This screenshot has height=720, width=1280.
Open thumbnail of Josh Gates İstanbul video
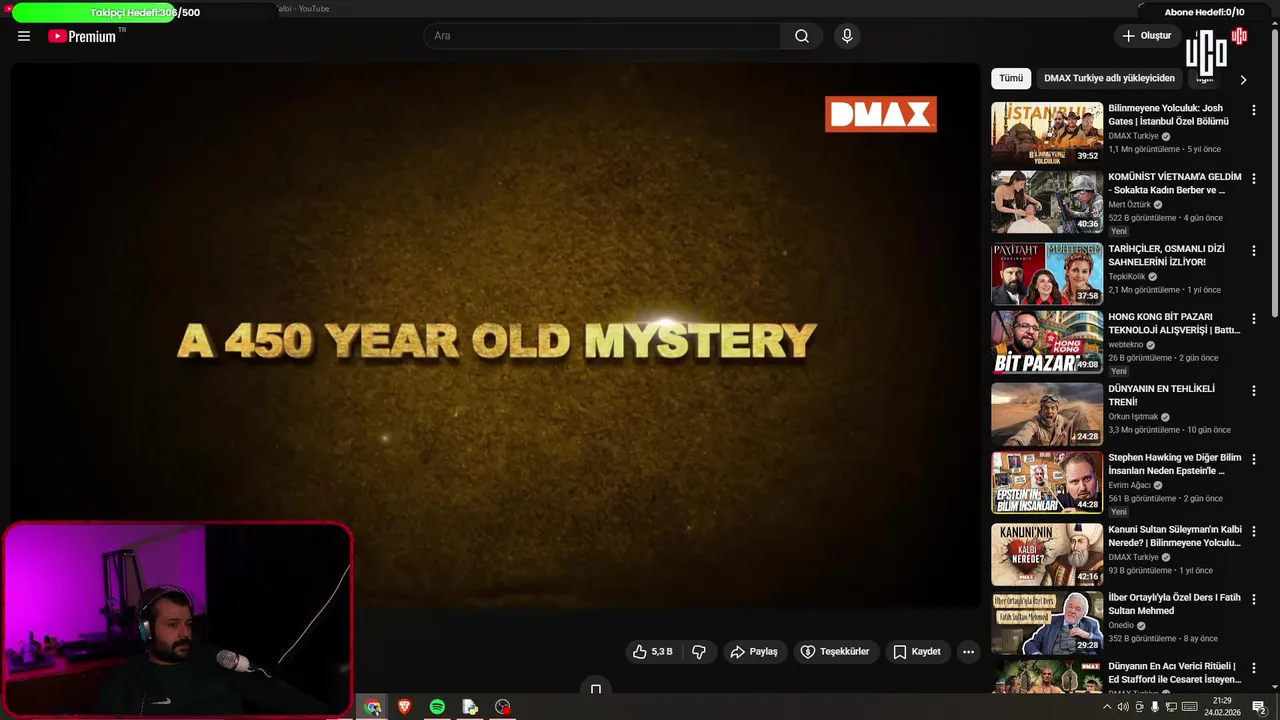pyautogui.click(x=1047, y=133)
